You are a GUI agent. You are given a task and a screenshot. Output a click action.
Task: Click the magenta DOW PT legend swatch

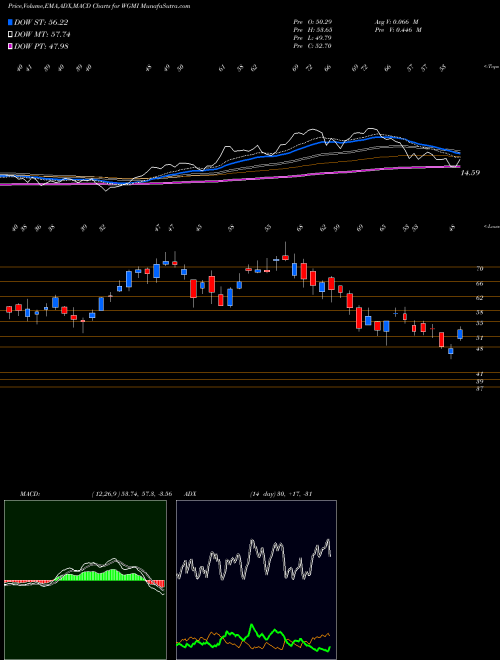[10, 46]
